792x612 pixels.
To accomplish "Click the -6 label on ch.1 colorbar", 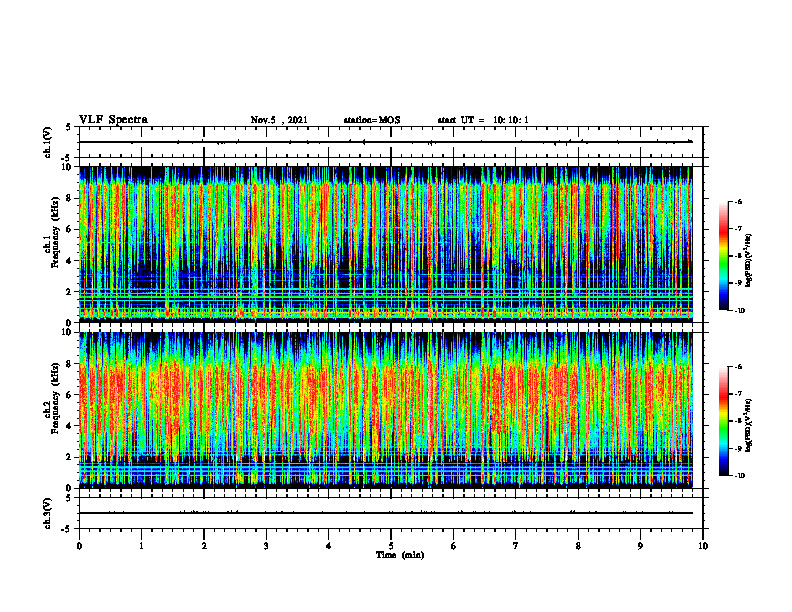I will click(737, 201).
